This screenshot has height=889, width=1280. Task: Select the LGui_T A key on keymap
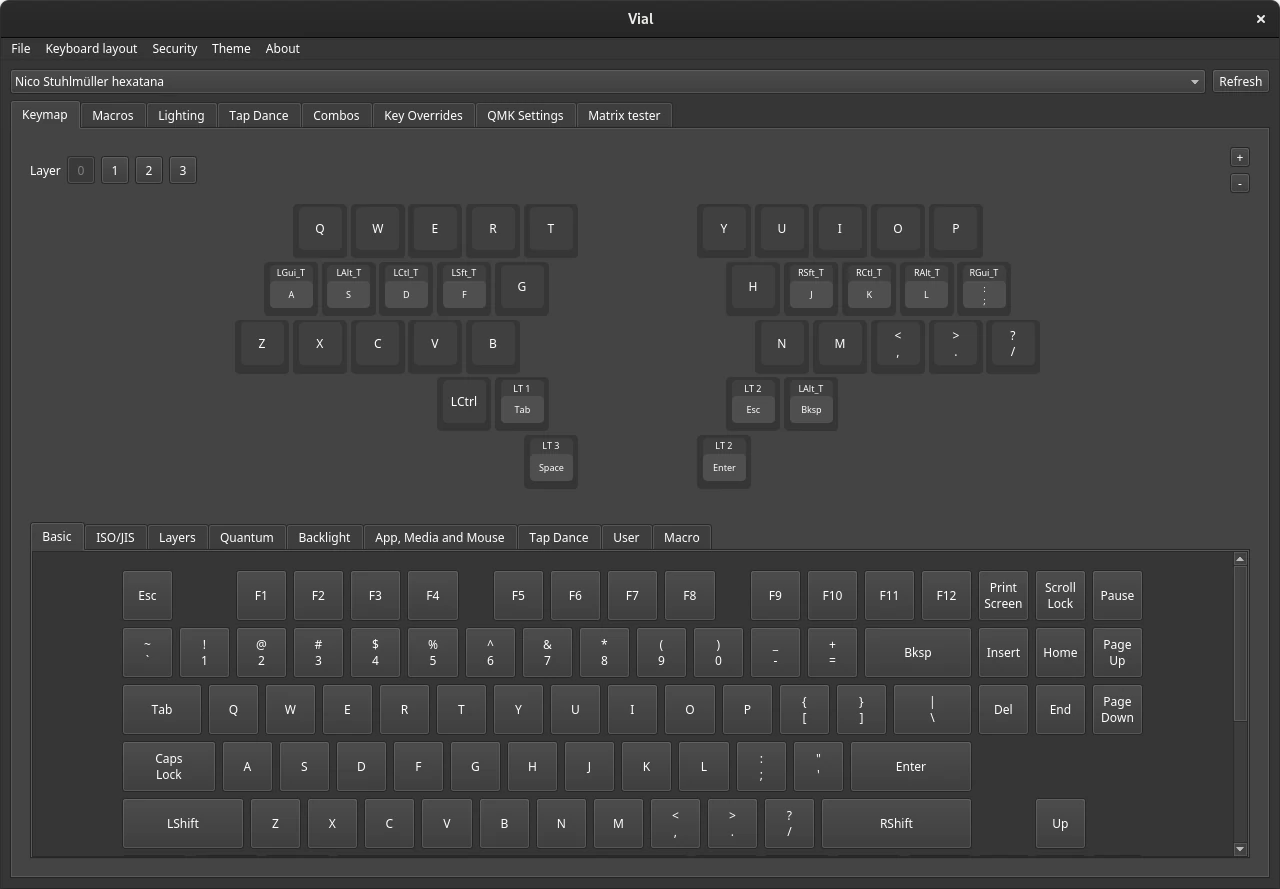coord(291,287)
